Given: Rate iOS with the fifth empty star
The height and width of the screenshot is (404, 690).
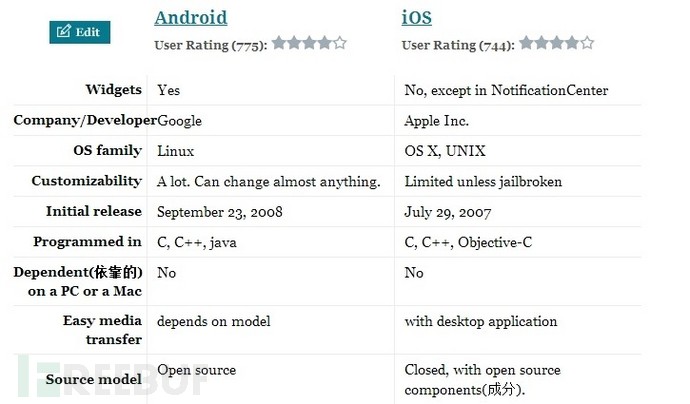Looking at the screenshot, I should tap(587, 43).
